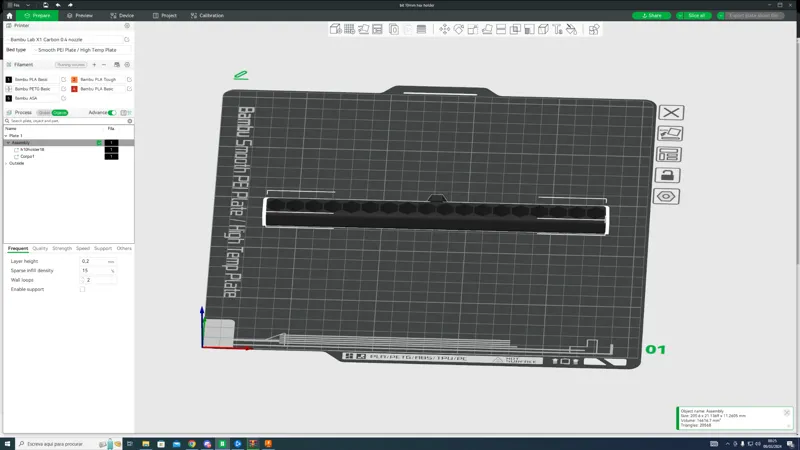Open the printer preset dropdown
The height and width of the screenshot is (450, 800).
pos(65,39)
